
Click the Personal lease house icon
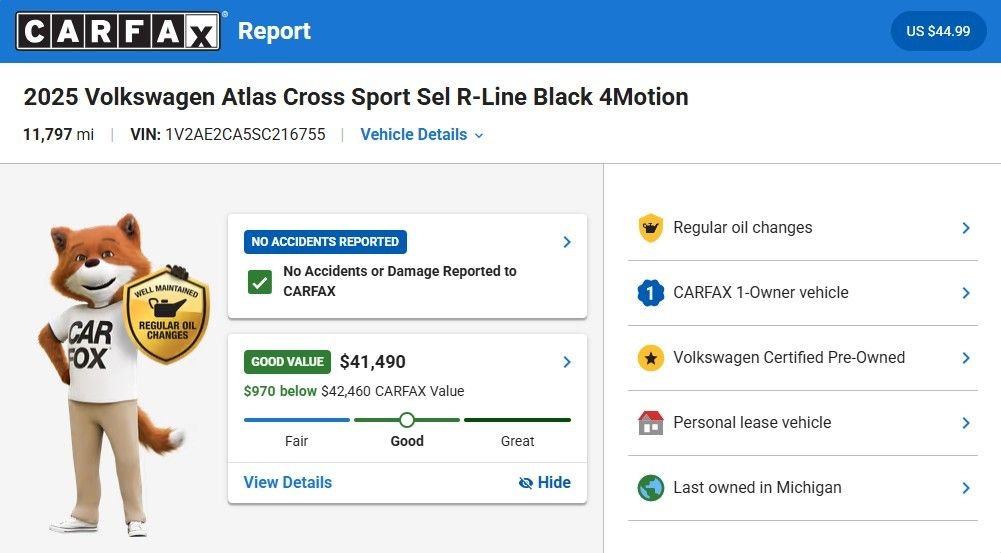(651, 423)
